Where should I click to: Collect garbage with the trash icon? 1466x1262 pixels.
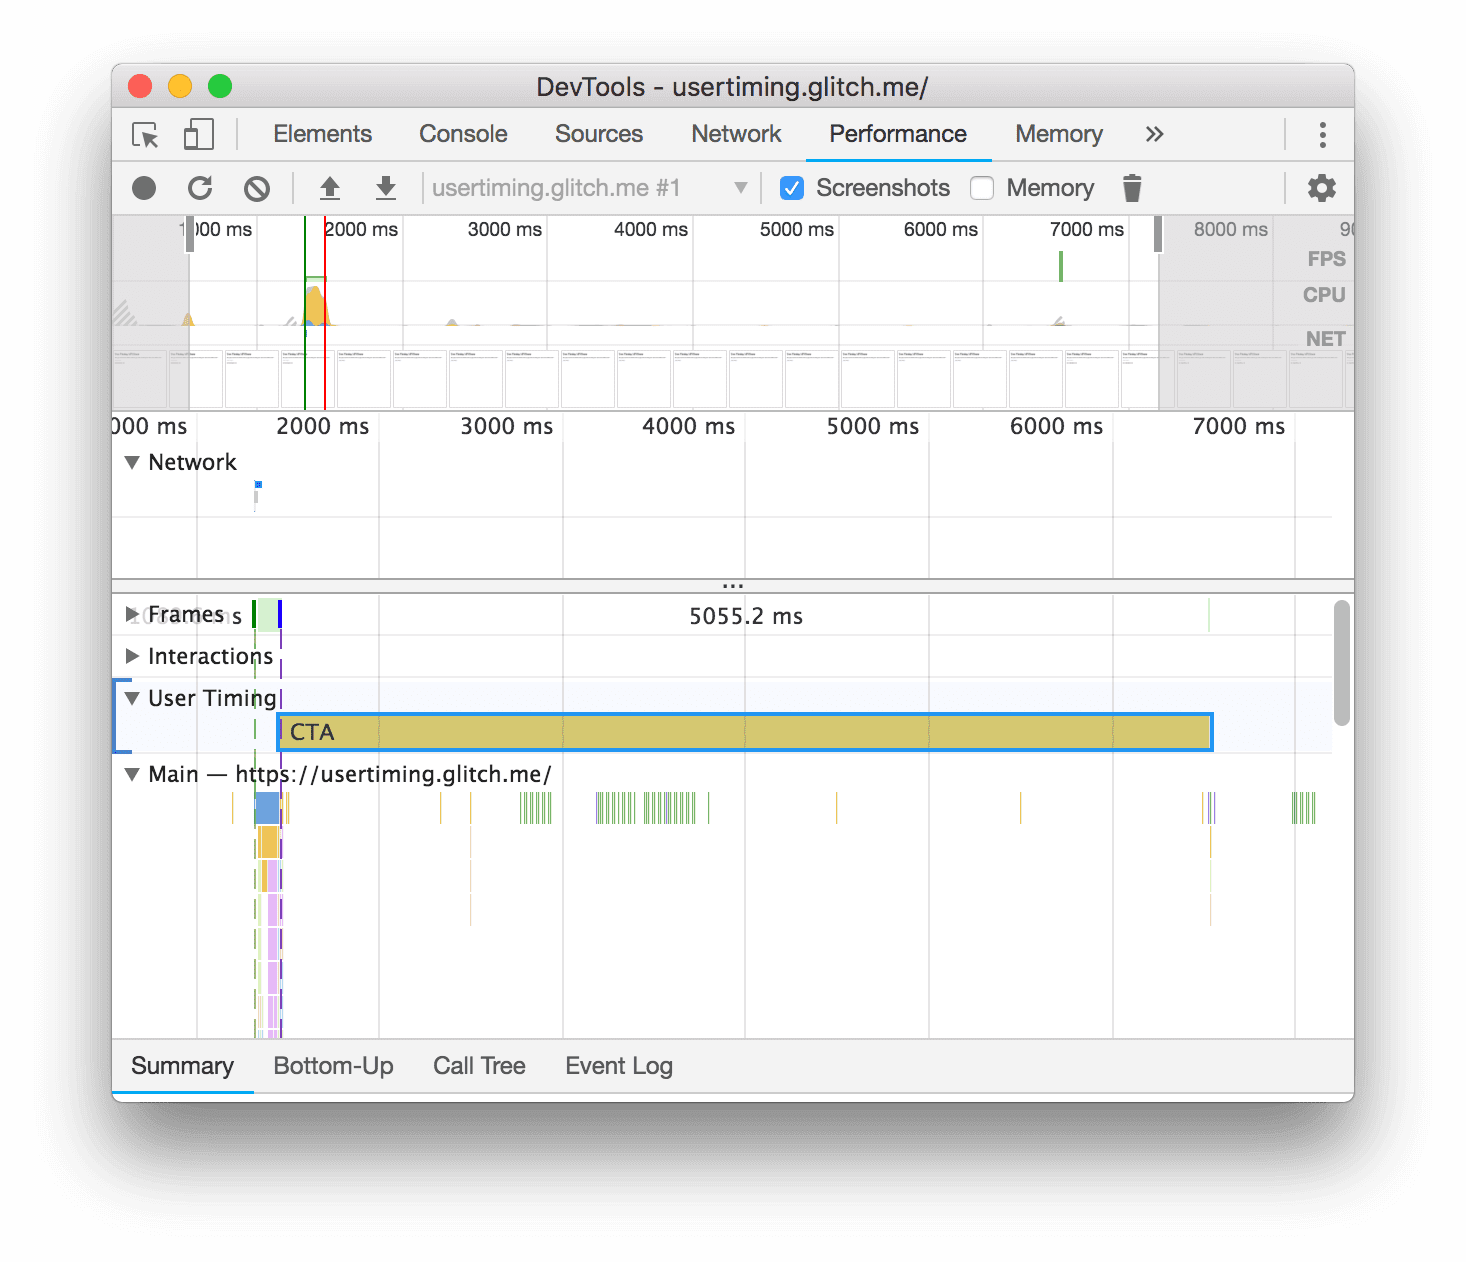1131,187
